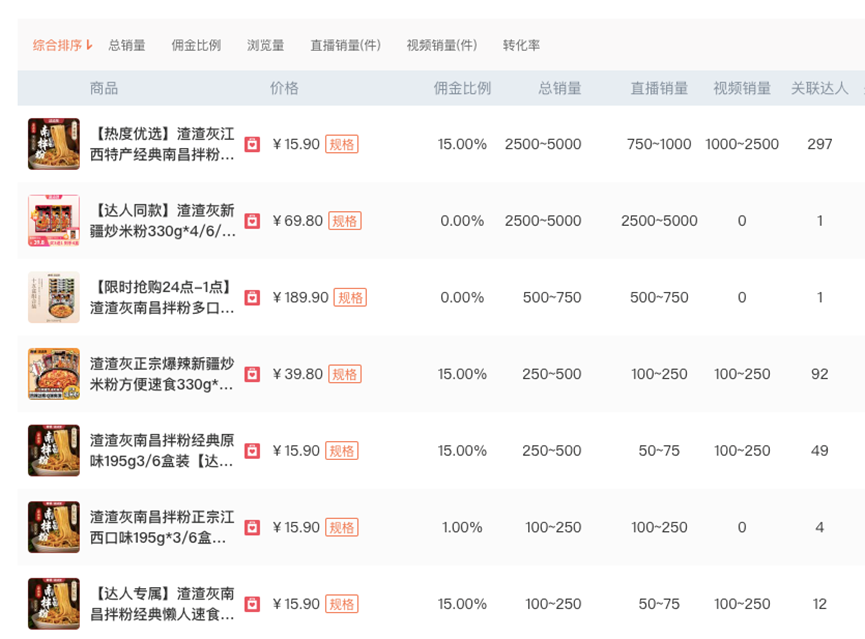Open the 【热度优选】渣渣灰江西特产 product title
865x639 pixels.
pyautogui.click(x=162, y=144)
